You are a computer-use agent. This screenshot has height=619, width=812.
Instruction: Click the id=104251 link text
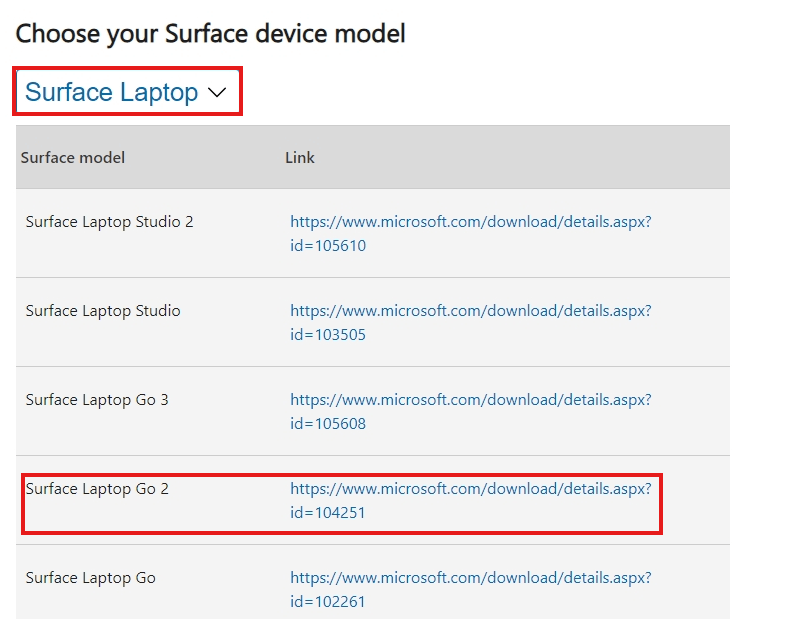pos(328,513)
